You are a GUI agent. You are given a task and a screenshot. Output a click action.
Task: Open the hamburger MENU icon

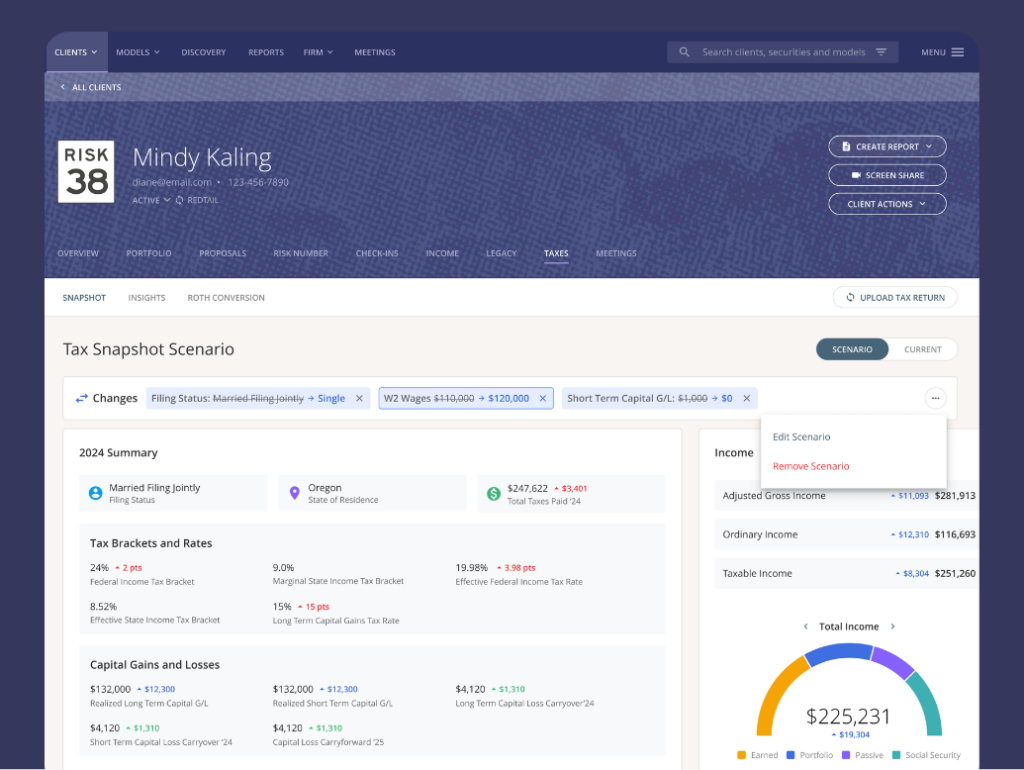coord(957,52)
